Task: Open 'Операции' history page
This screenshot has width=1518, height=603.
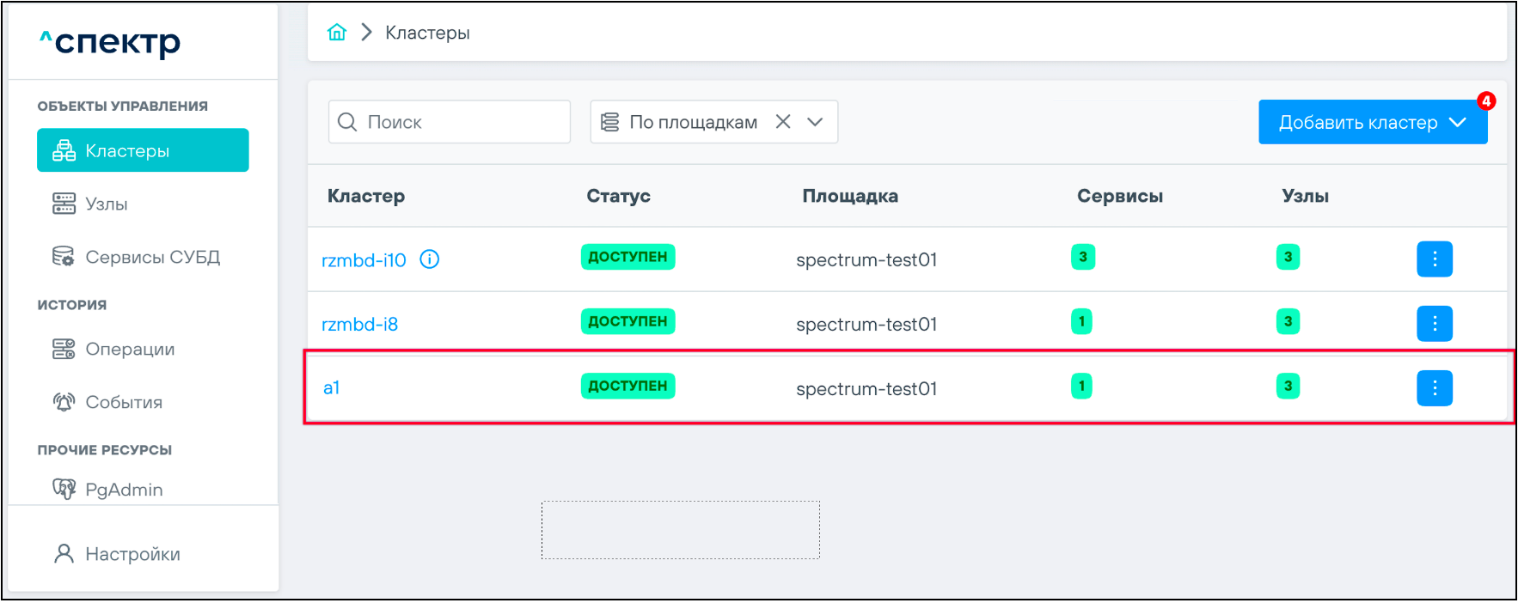Action: [x=130, y=349]
